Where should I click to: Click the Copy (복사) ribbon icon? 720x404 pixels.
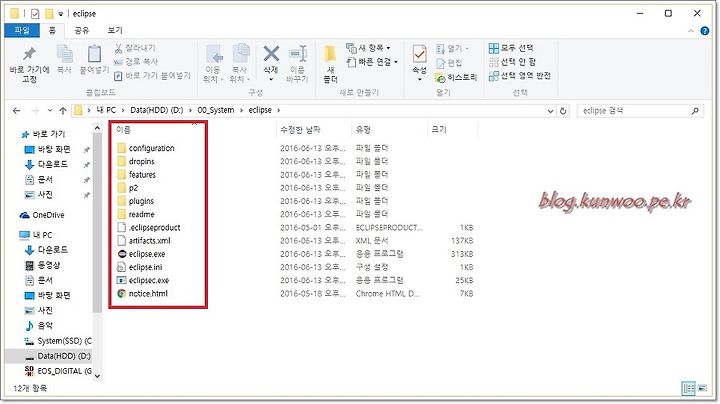coord(64,54)
